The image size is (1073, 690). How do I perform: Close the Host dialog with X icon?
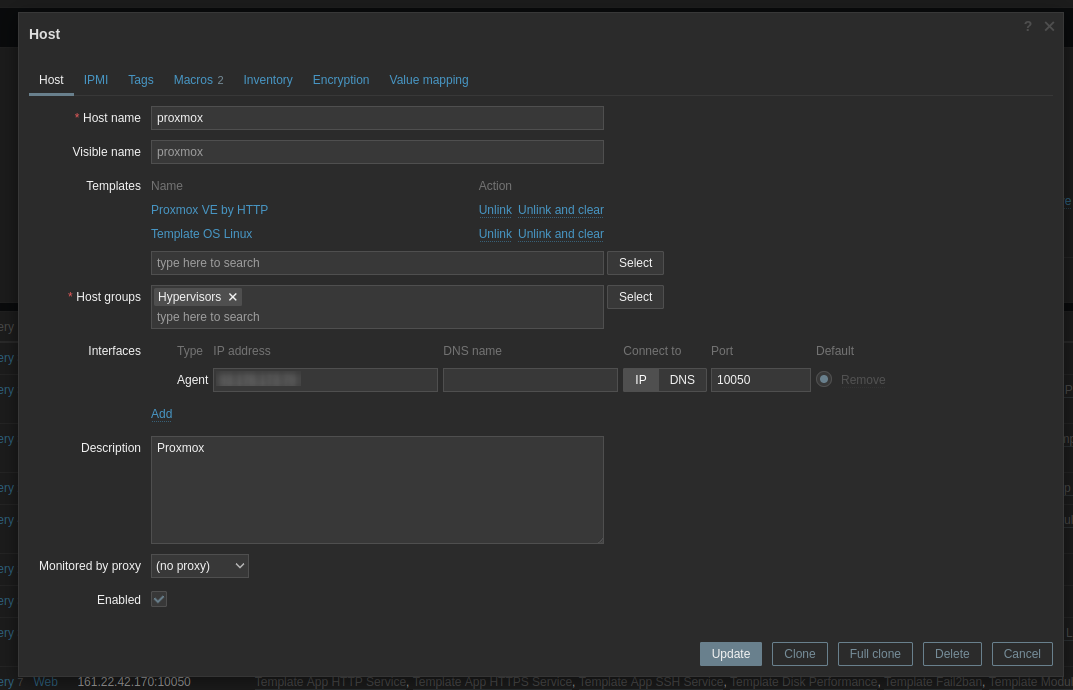pos(1049,26)
